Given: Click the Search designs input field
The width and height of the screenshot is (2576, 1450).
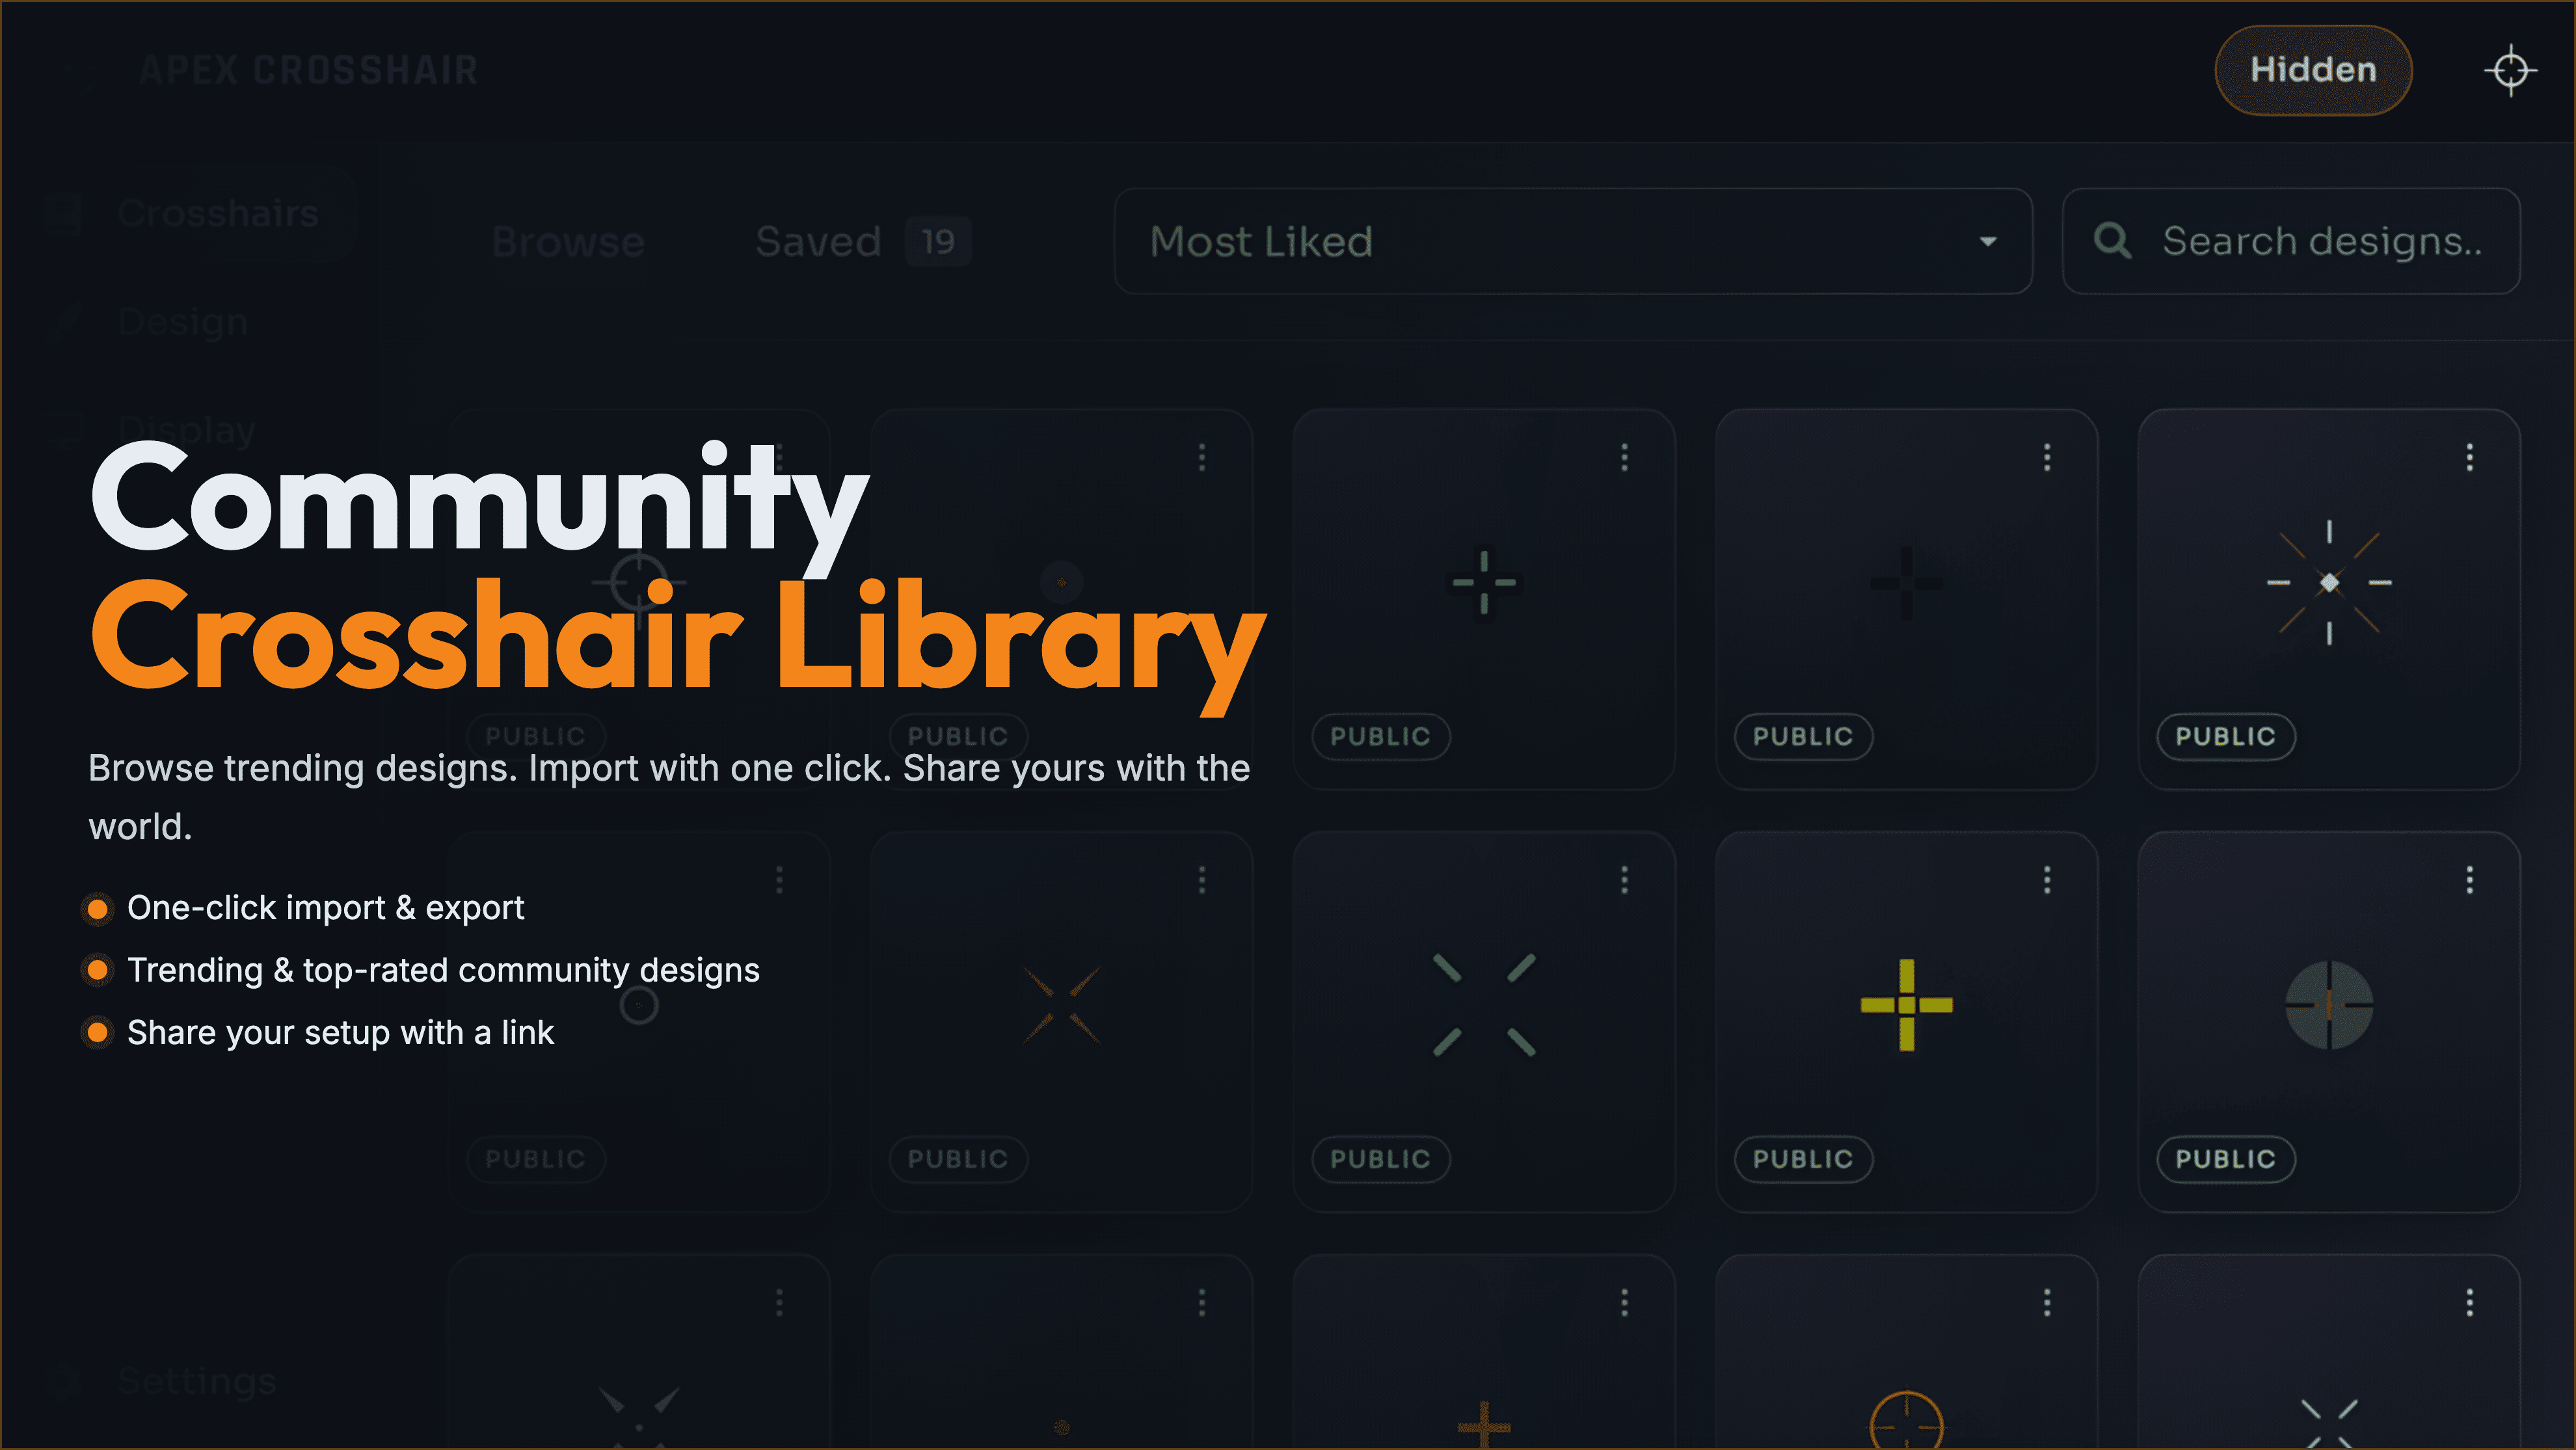Looking at the screenshot, I should tap(2320, 241).
